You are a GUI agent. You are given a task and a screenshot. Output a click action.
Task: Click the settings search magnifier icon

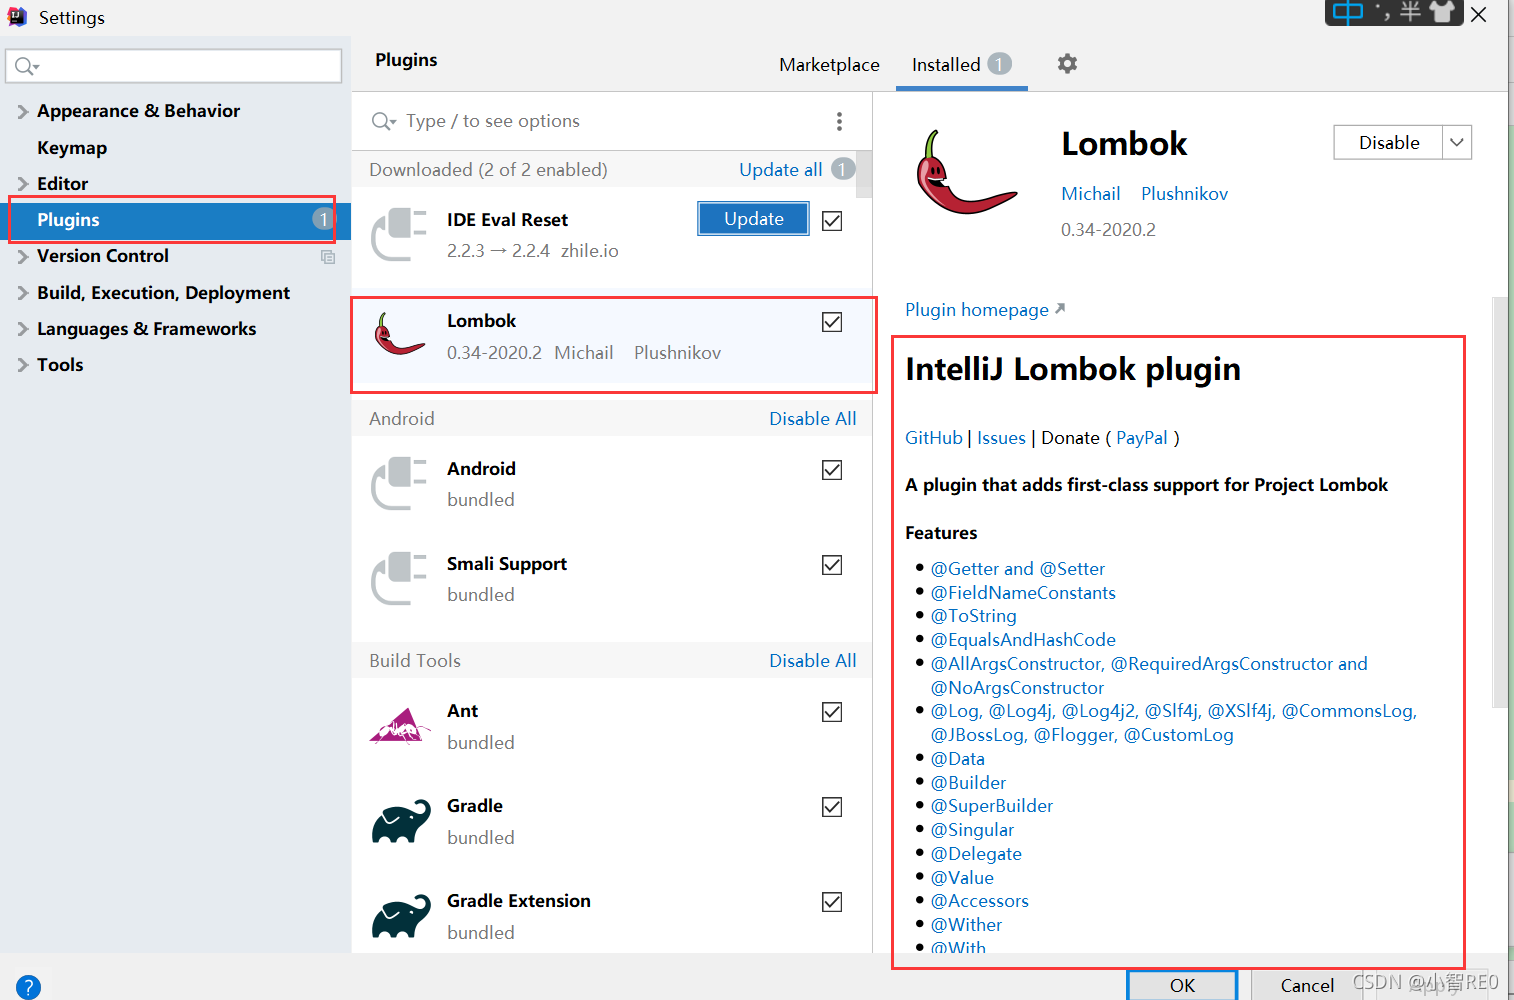click(x=26, y=66)
